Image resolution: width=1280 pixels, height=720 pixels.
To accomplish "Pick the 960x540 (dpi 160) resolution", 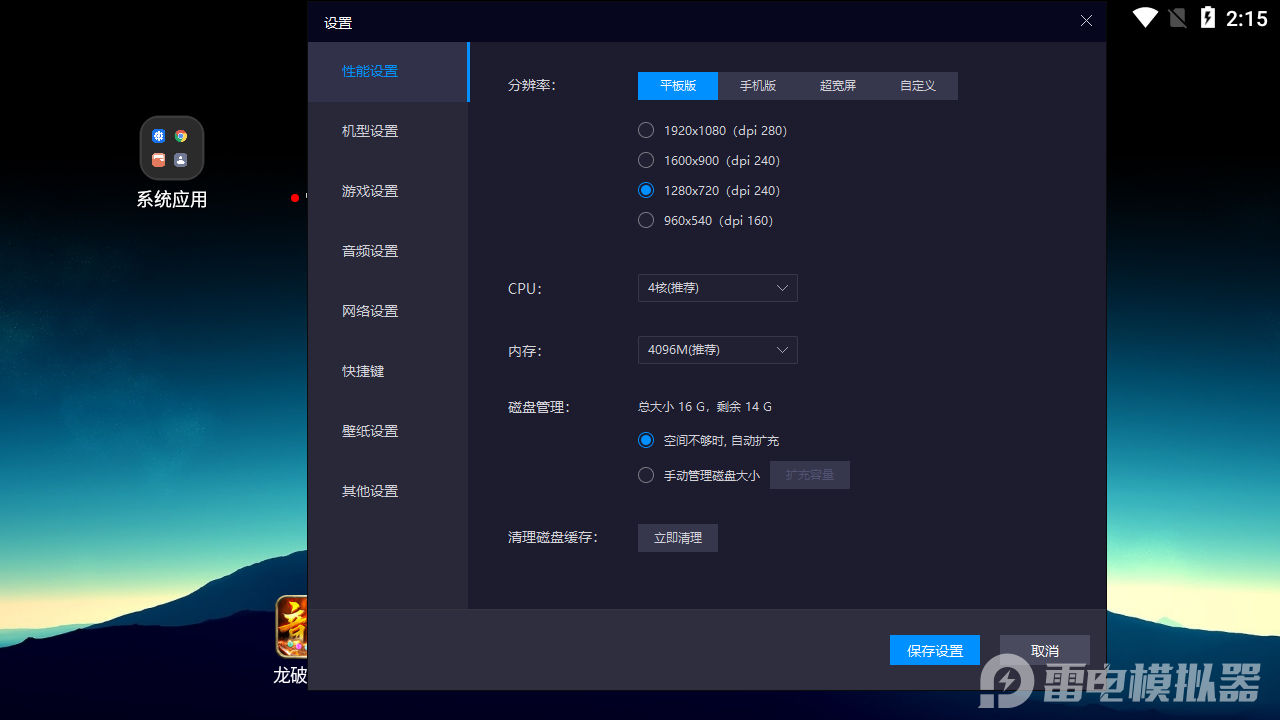I will [x=646, y=220].
